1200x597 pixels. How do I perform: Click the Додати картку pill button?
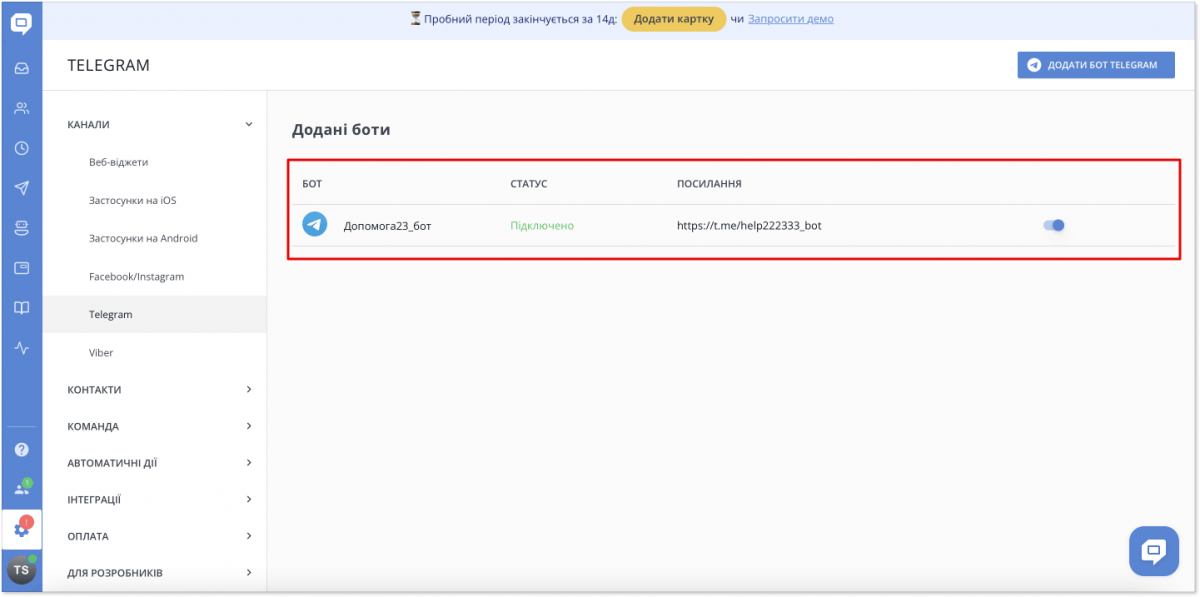[673, 18]
